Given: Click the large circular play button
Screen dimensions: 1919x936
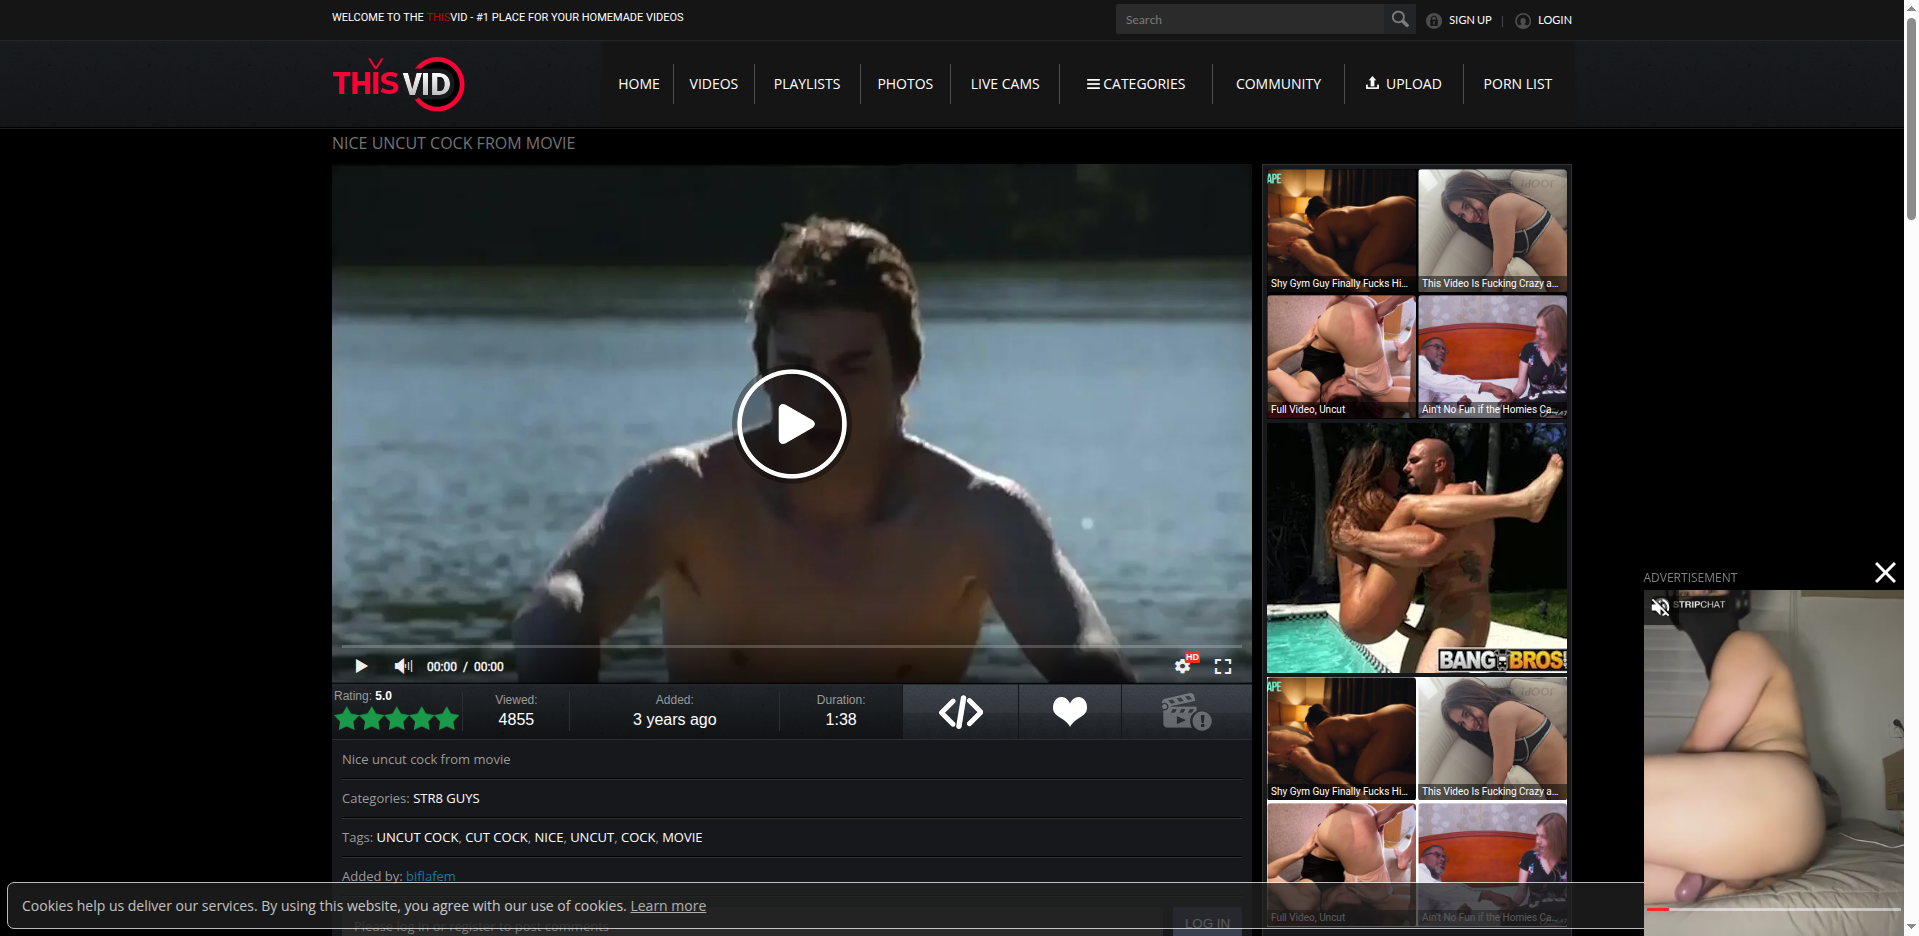Looking at the screenshot, I should [x=792, y=424].
